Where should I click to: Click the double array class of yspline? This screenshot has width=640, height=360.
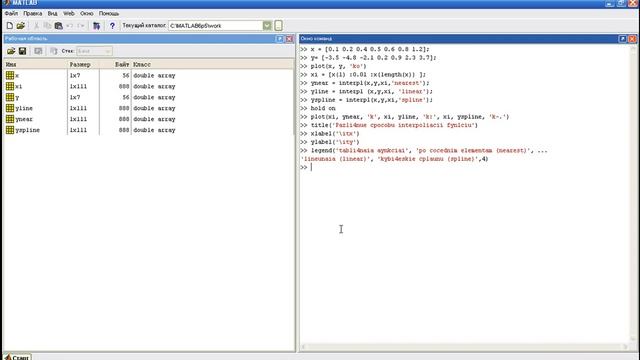(x=154, y=130)
